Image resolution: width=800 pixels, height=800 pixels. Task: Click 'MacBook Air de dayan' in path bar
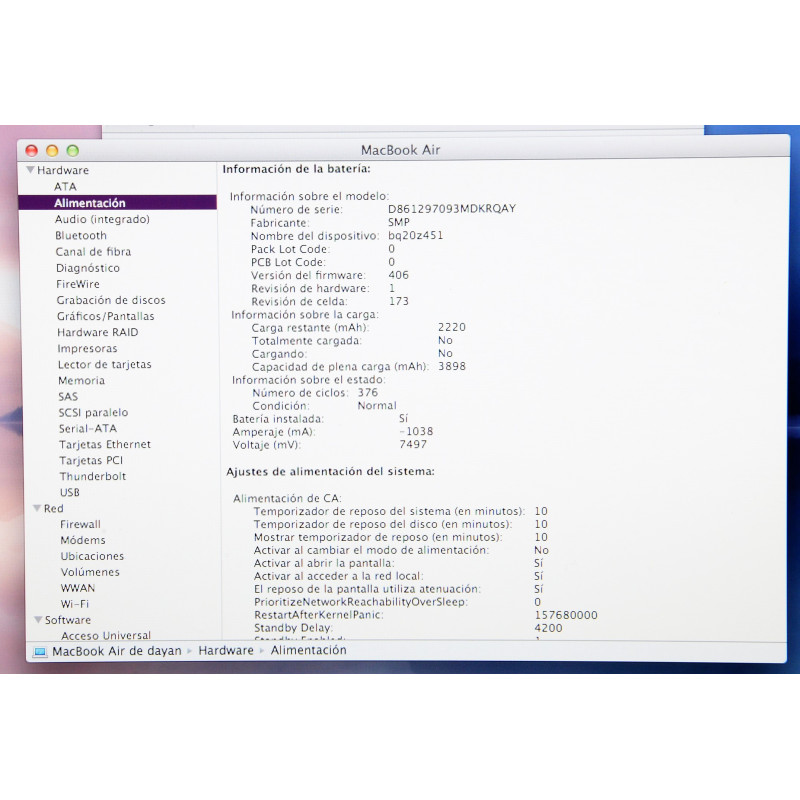pos(117,651)
